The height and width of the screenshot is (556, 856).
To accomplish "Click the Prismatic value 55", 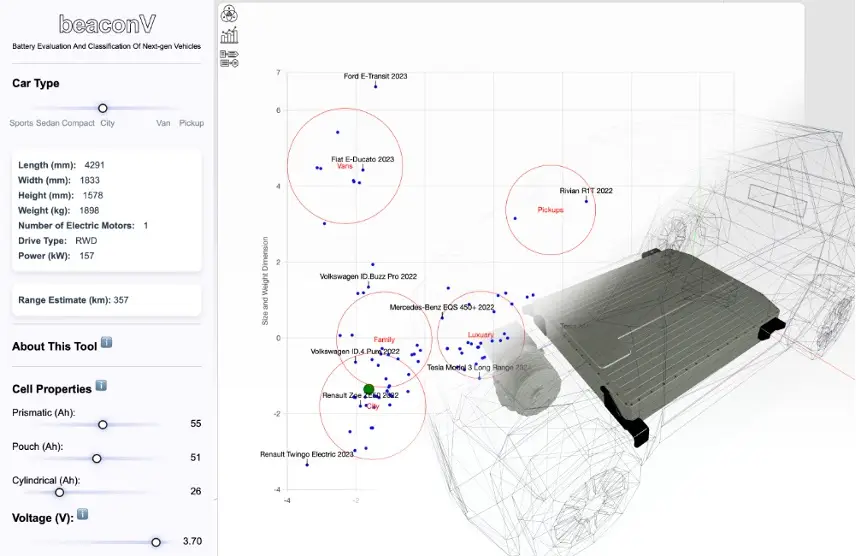I will tap(195, 423).
